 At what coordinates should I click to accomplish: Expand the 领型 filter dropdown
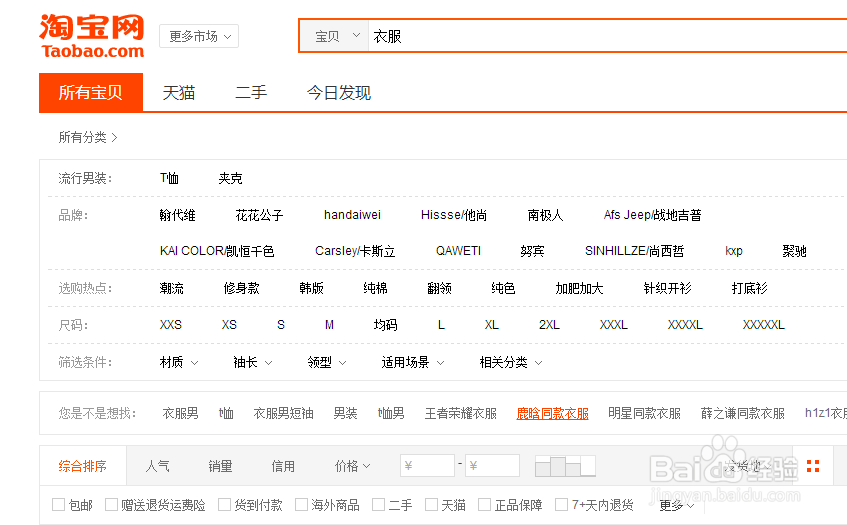coord(327,362)
